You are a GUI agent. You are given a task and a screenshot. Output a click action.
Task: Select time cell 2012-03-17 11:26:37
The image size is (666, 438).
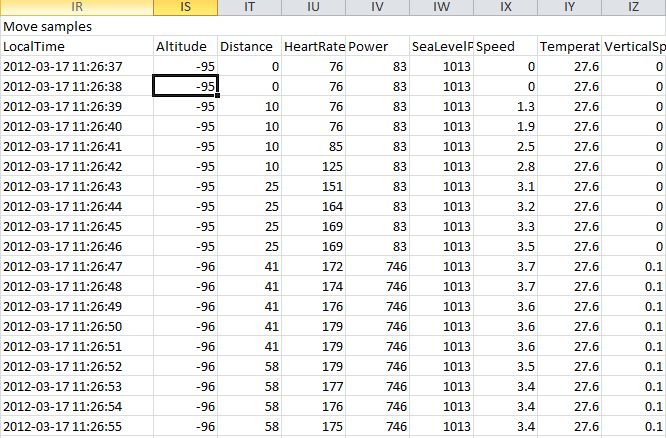[x=76, y=66]
